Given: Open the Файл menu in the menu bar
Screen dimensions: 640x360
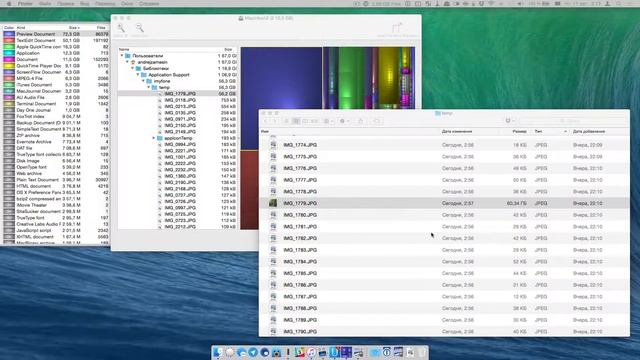Looking at the screenshot, I should tap(45, 4).
